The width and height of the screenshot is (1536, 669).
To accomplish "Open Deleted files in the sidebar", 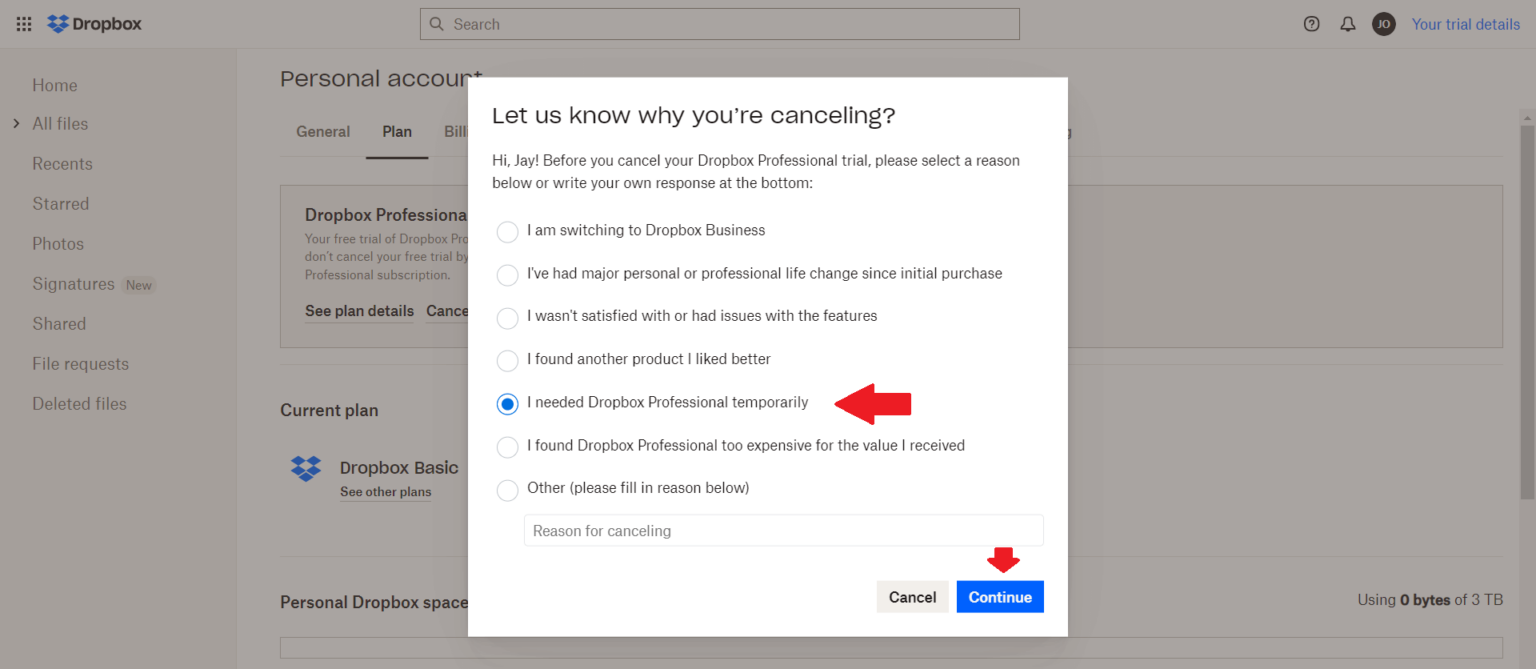I will coord(79,403).
